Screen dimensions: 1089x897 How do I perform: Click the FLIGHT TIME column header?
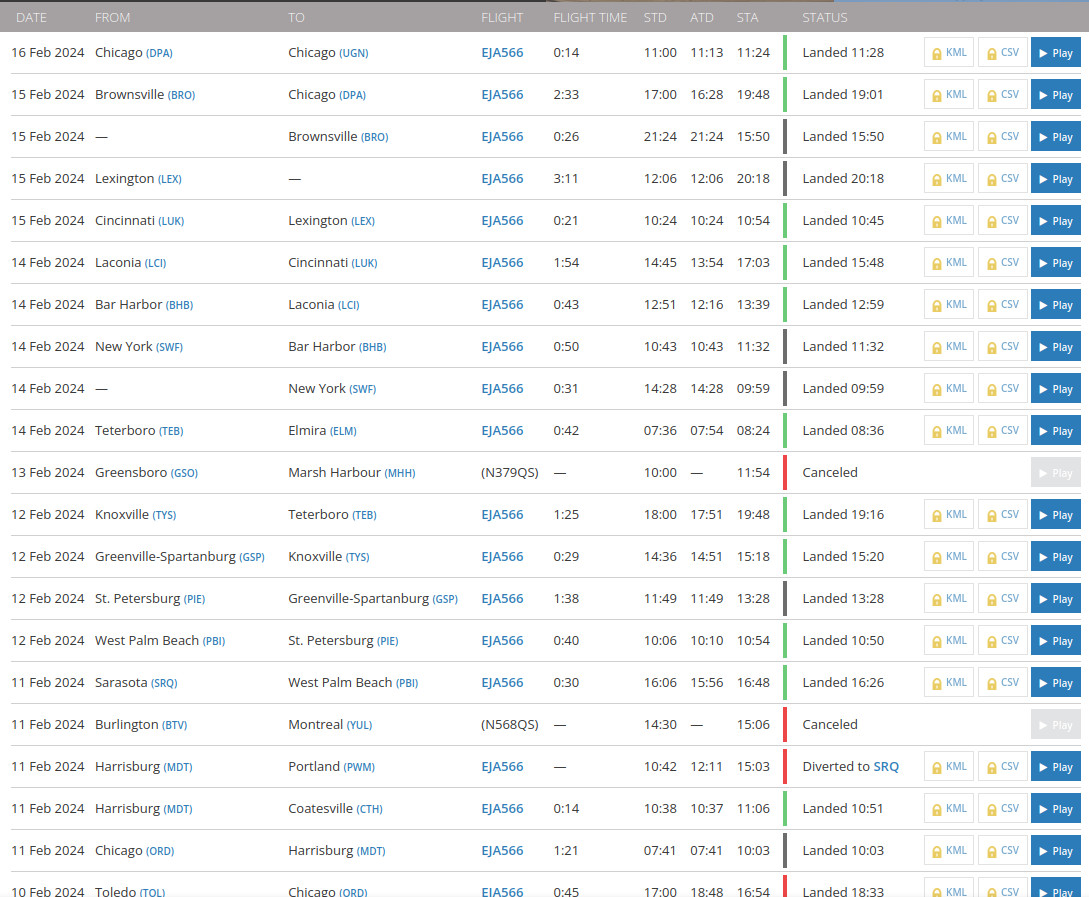coord(590,17)
